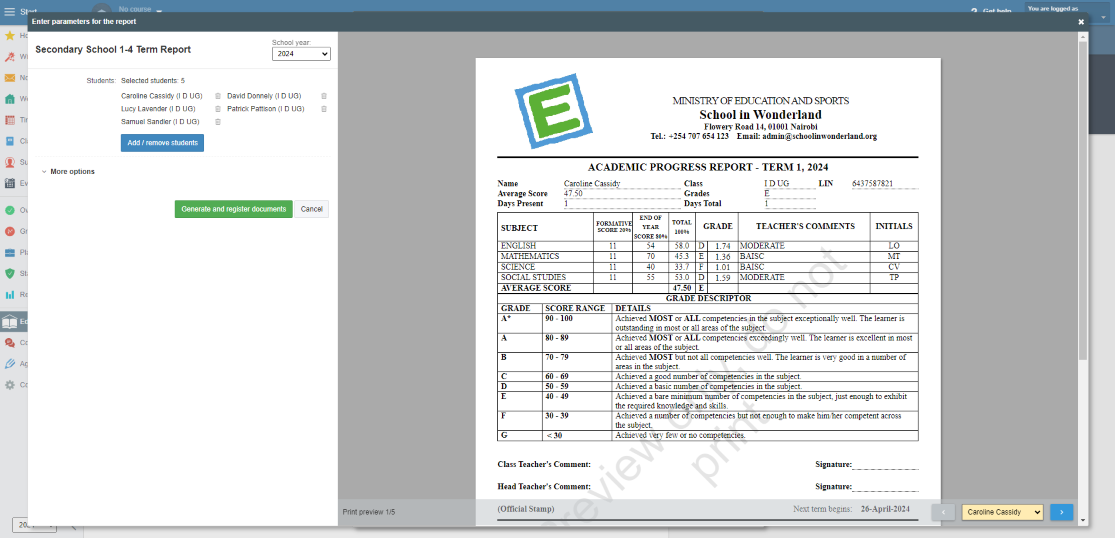This screenshot has height=538, width=1115.
Task: Click the LIN value 6437587821
Action: [873, 183]
